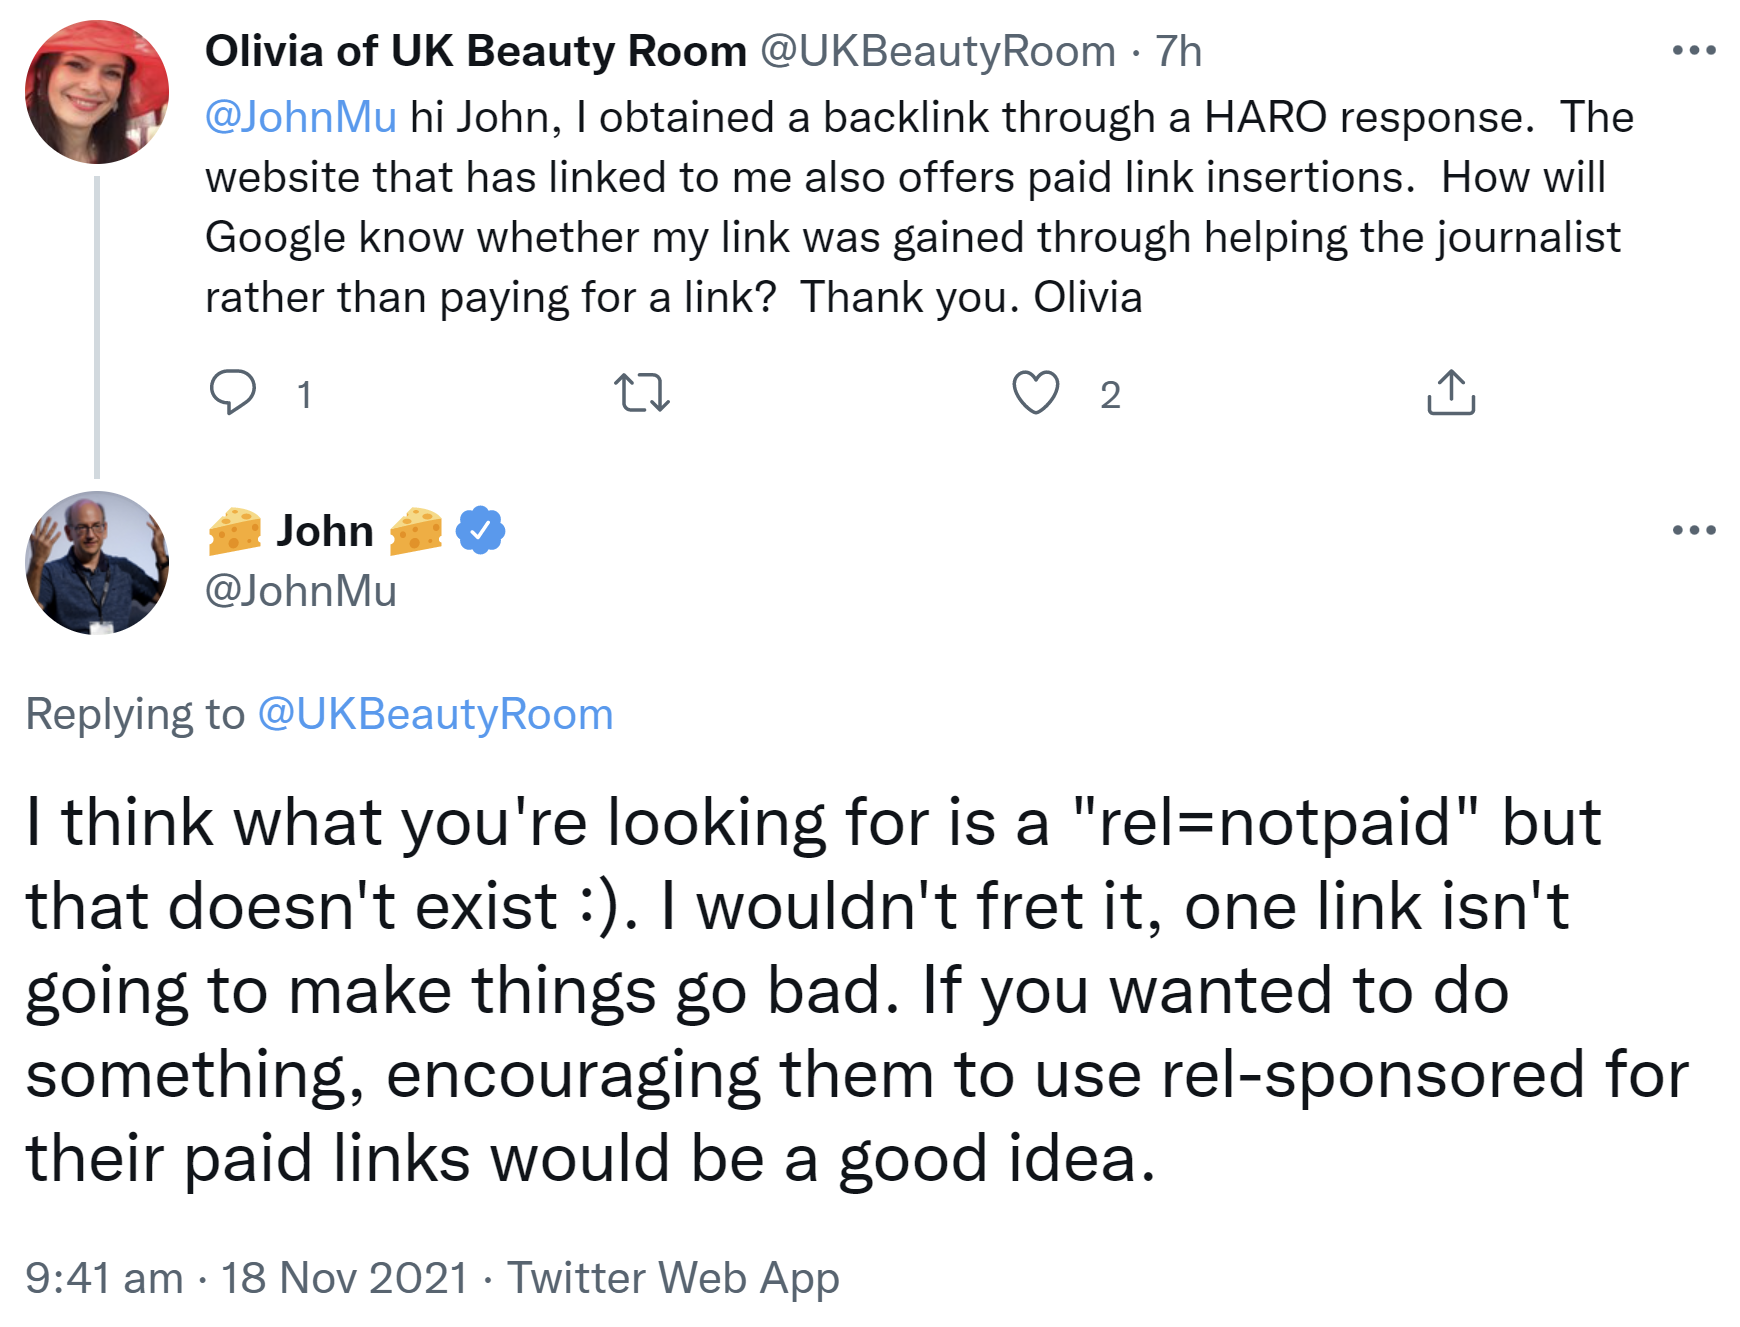Open the @UKBeautyRoom handle in tweet header

937,51
